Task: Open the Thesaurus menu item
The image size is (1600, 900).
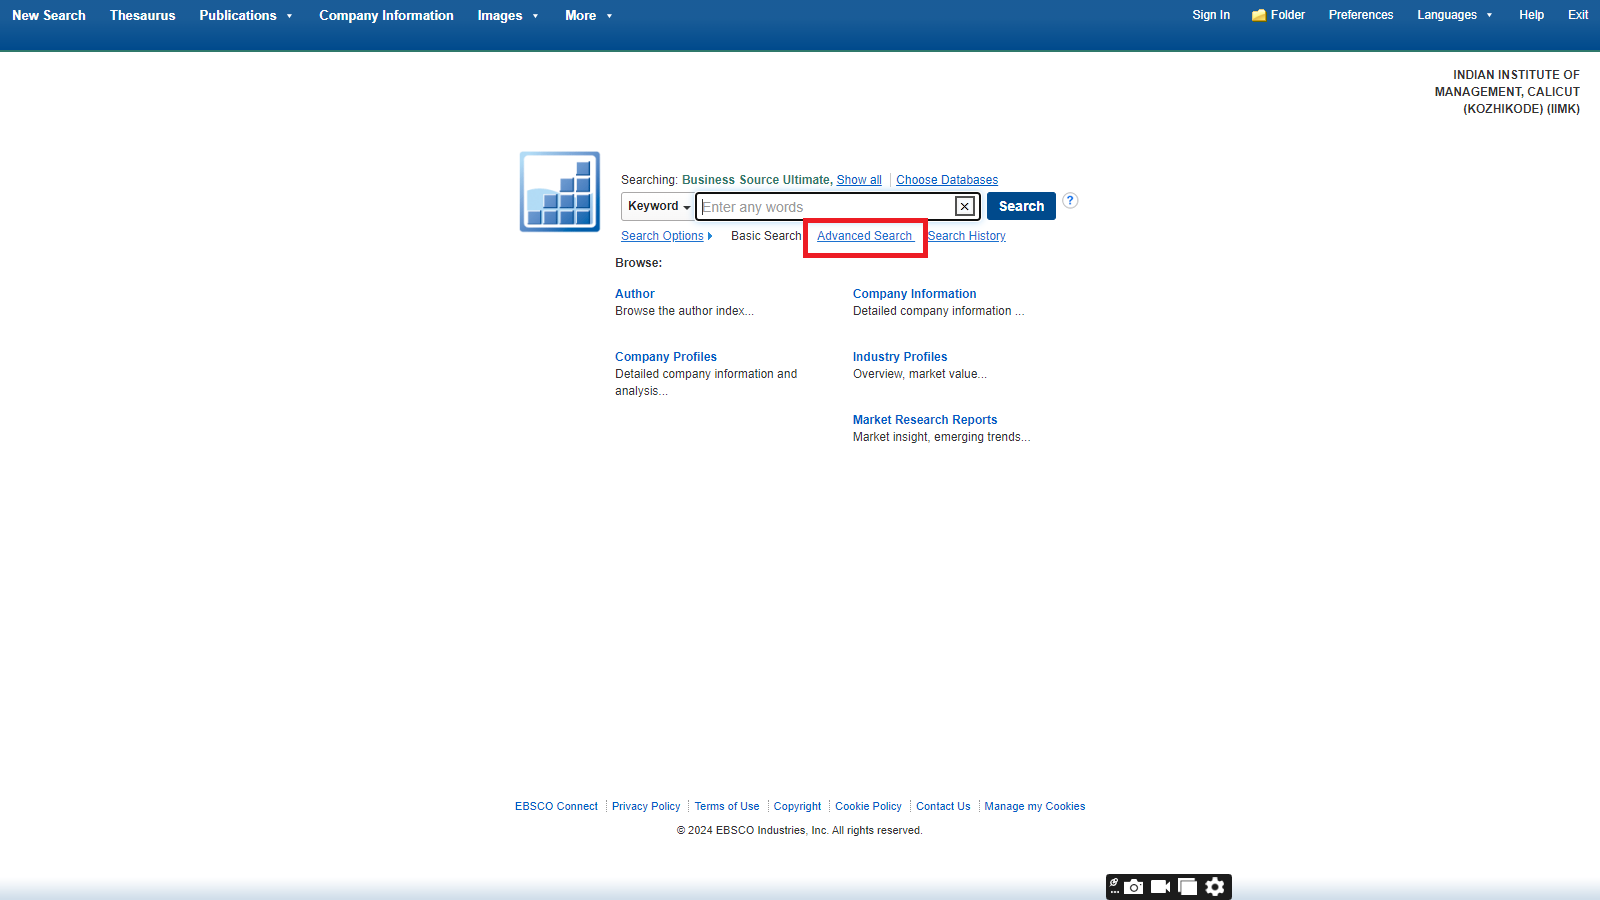Action: 142,16
